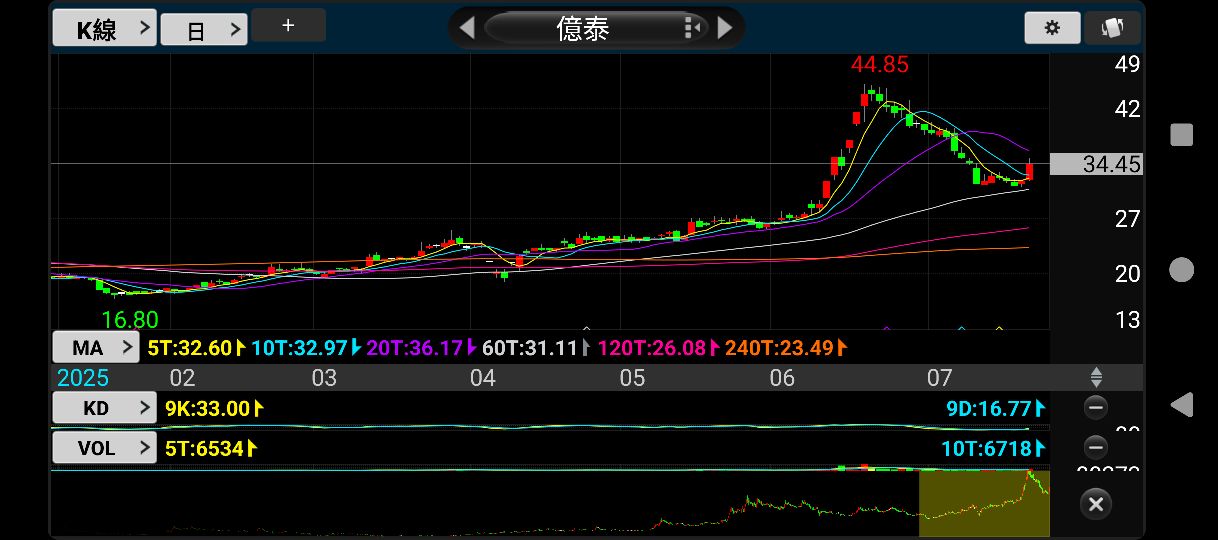Adjust panel height with up-down arrows
The height and width of the screenshot is (540, 1218).
(x=1096, y=378)
